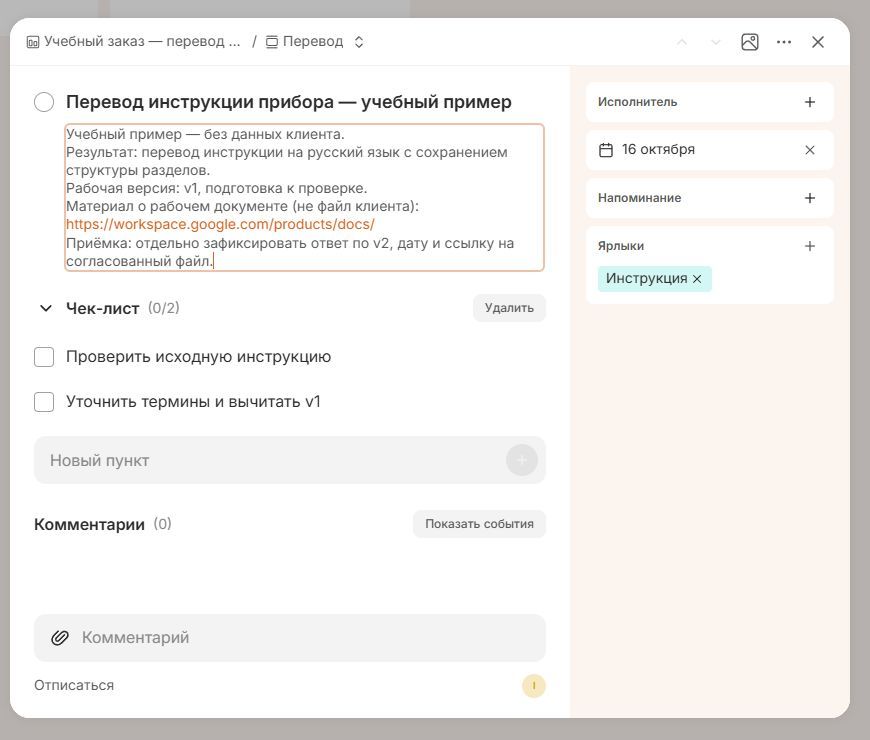This screenshot has width=870, height=740.
Task: Open the card cover image icon
Action: click(750, 42)
